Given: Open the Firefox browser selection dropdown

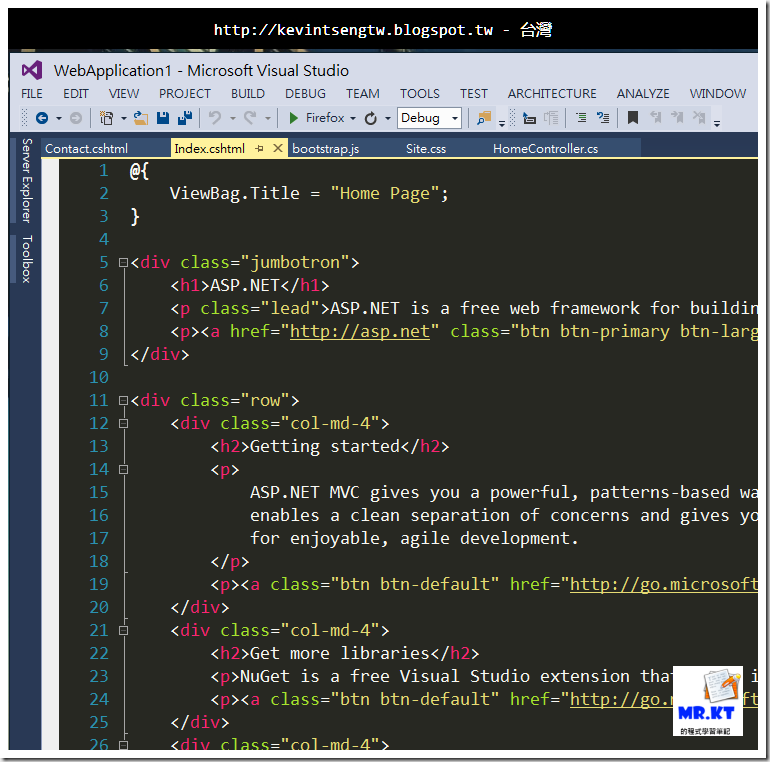Looking at the screenshot, I should coord(353,118).
